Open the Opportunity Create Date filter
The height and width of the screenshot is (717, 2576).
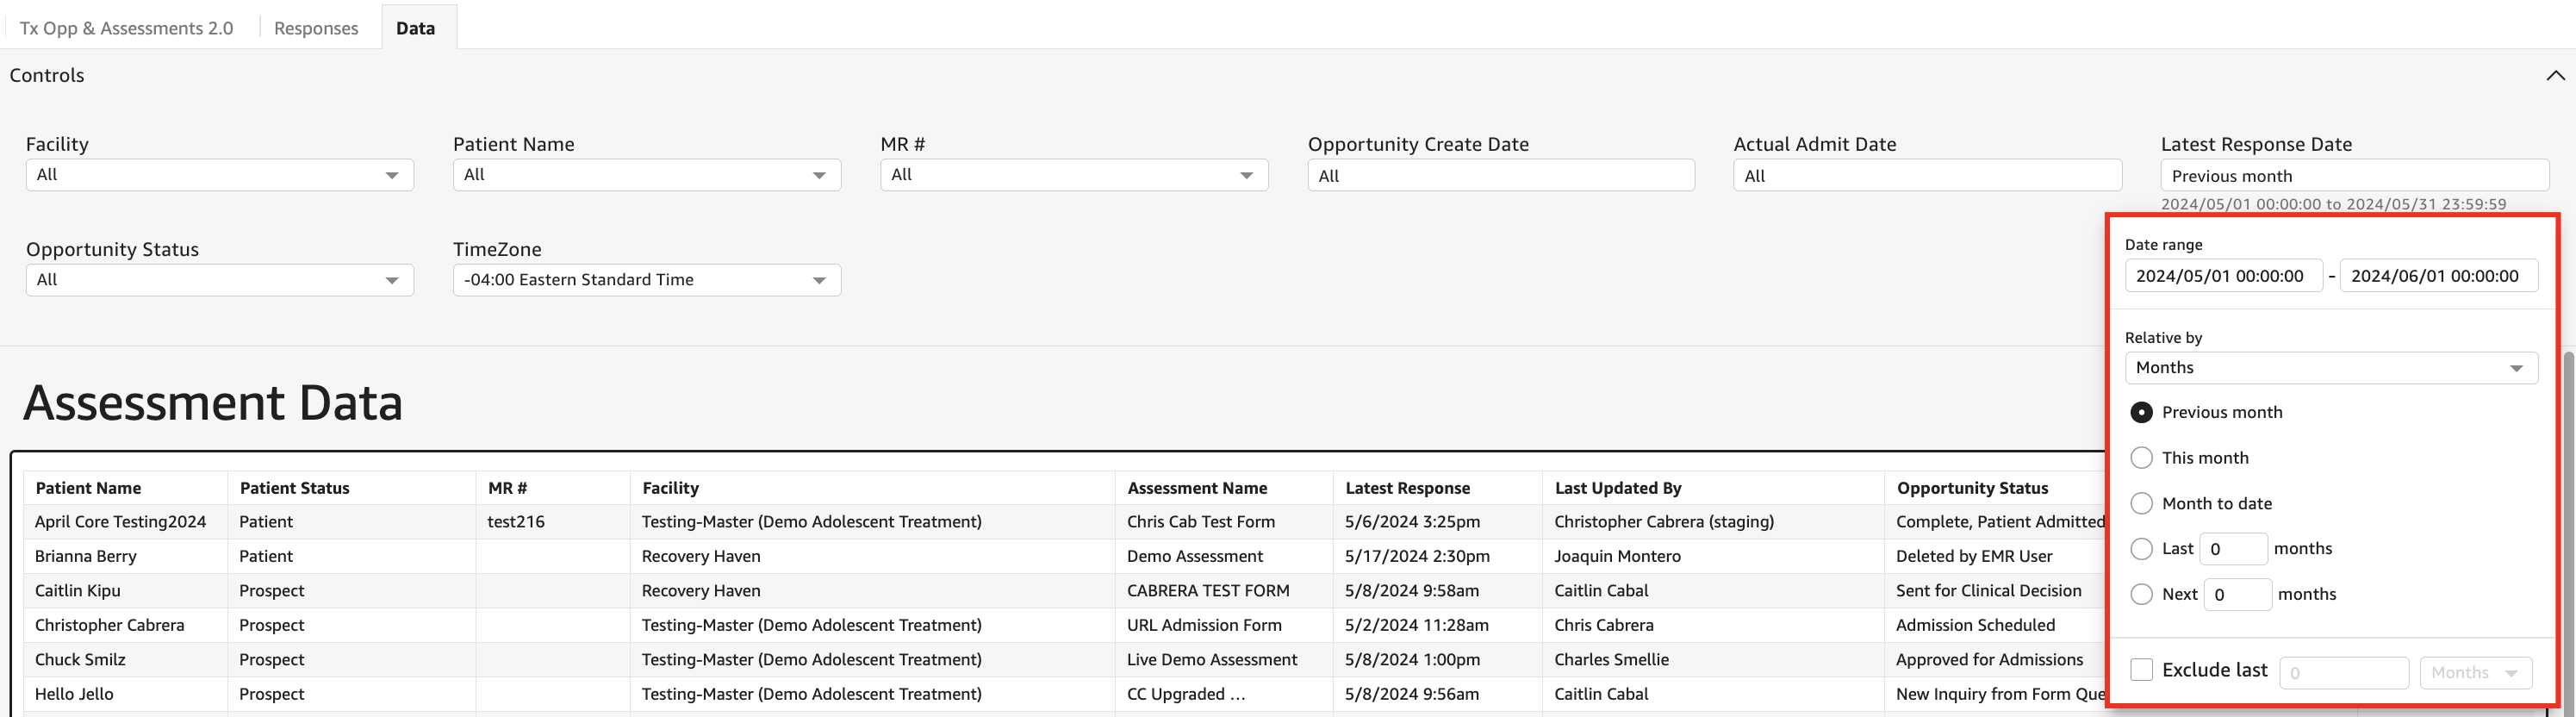[1500, 176]
